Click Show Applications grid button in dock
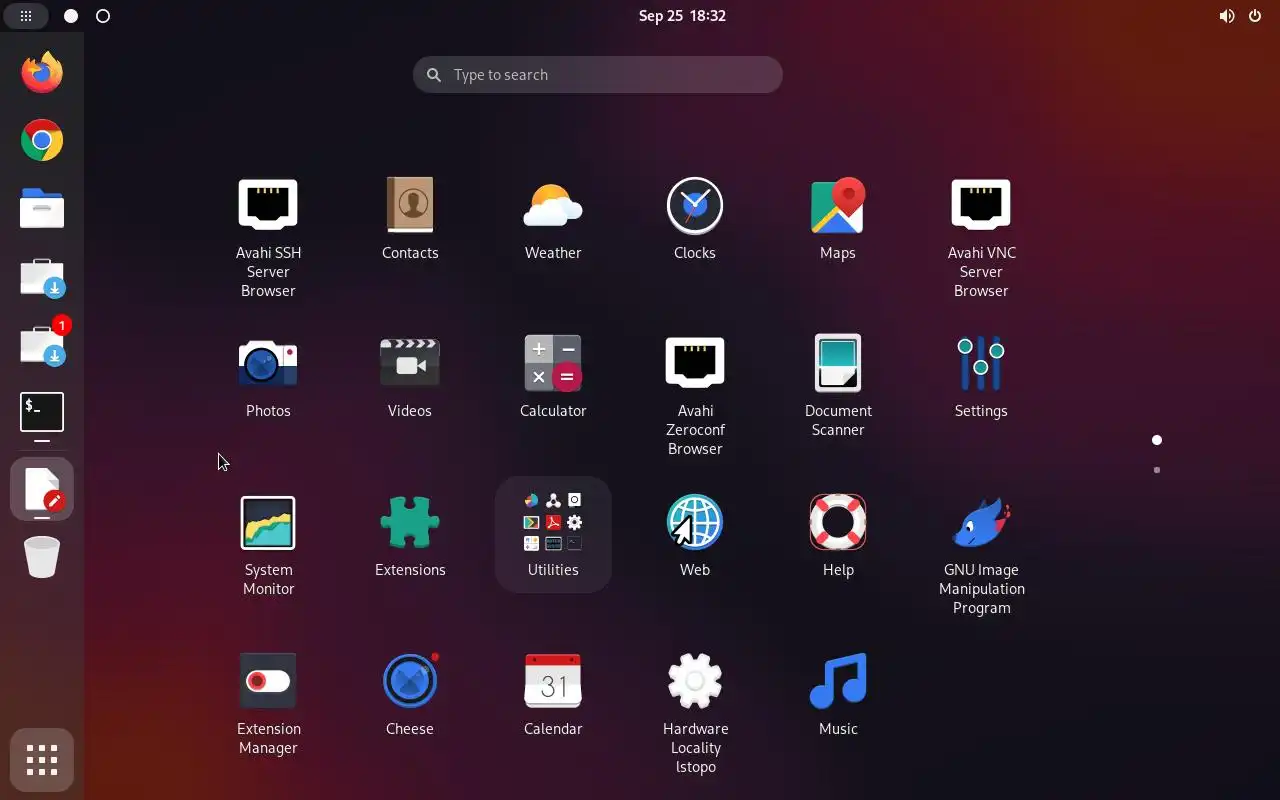 tap(42, 760)
